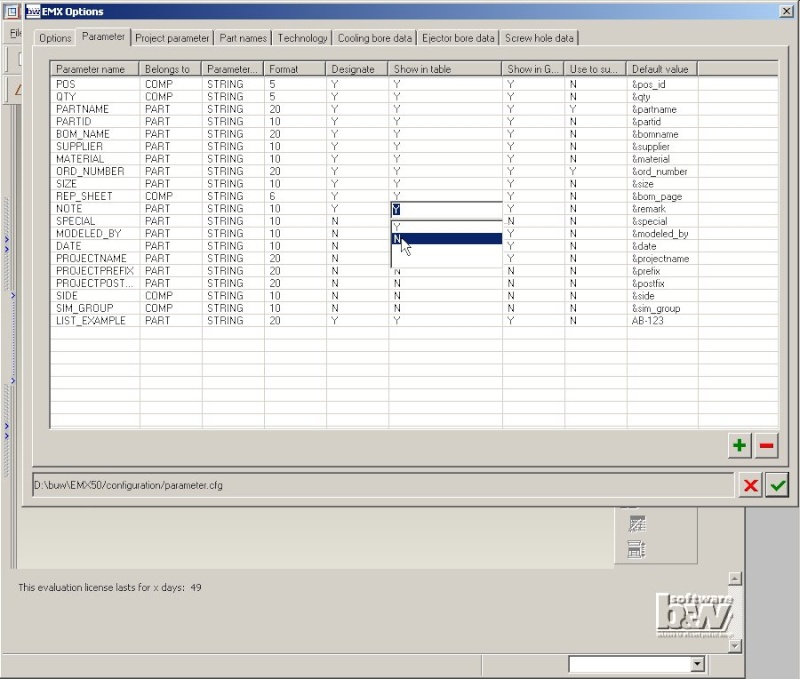This screenshot has width=800, height=679.
Task: Select the PROJECTNAME parameter name cell
Action: point(95,259)
